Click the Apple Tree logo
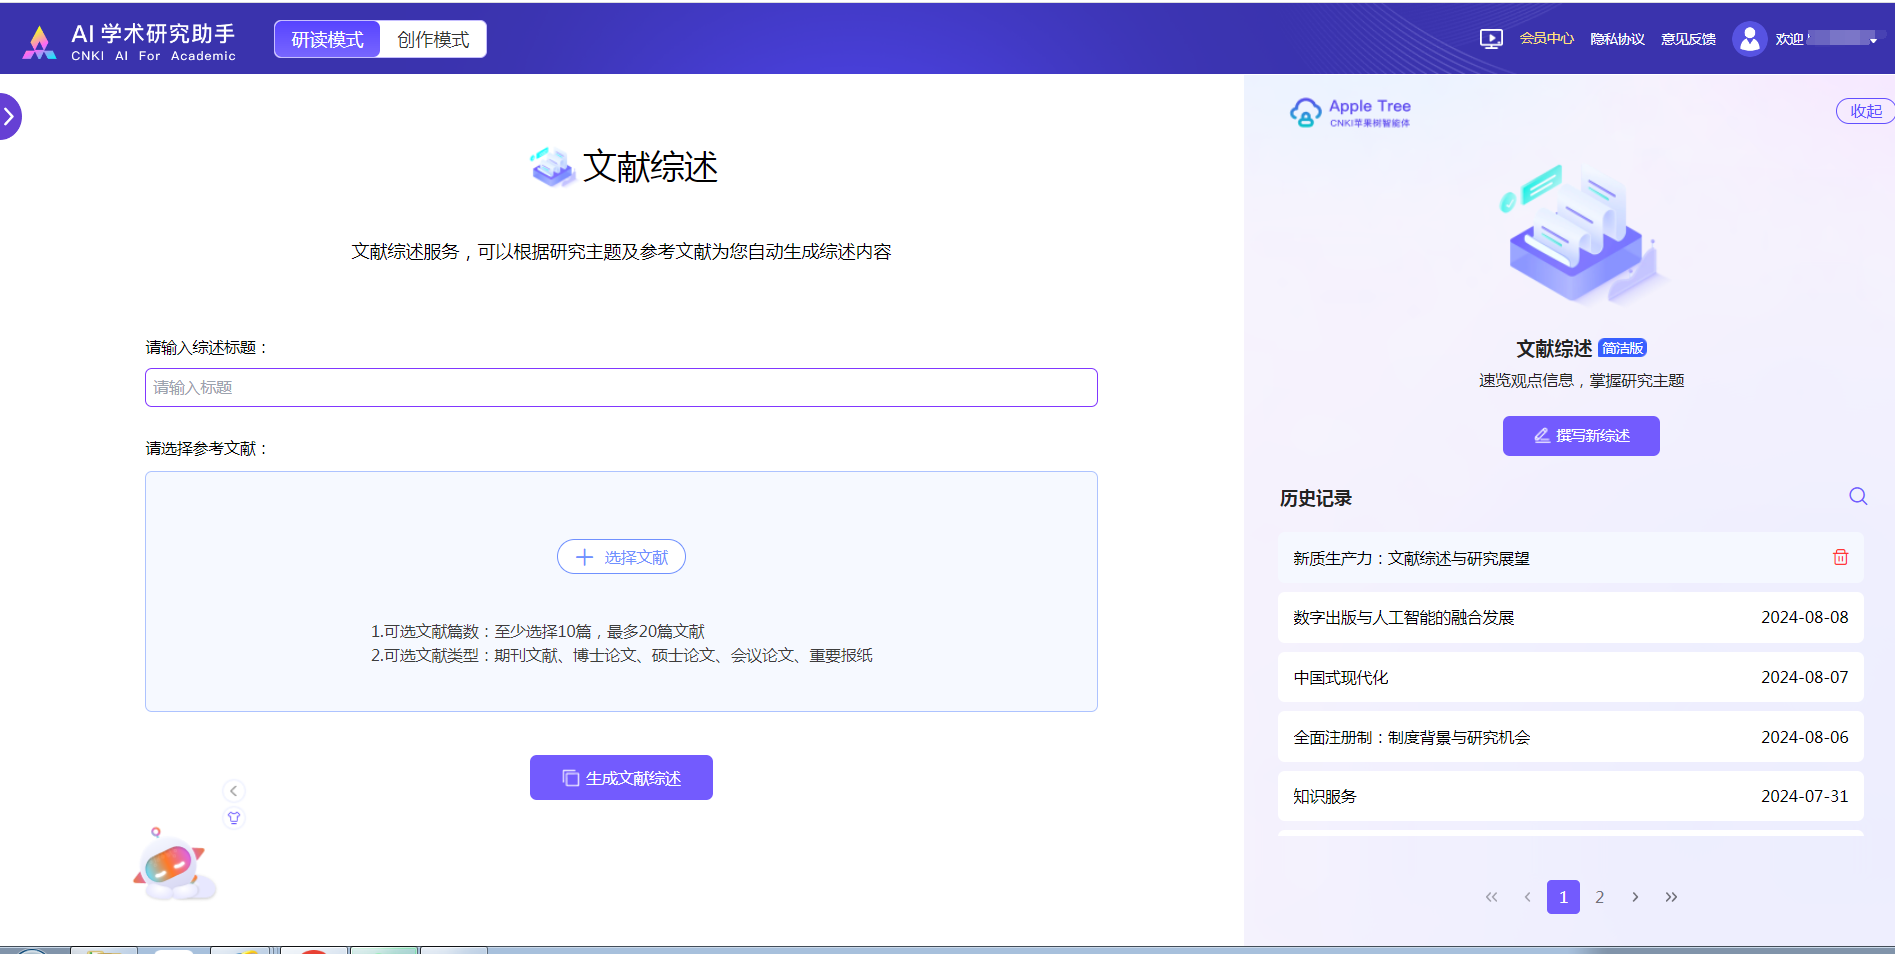 [x=1350, y=112]
